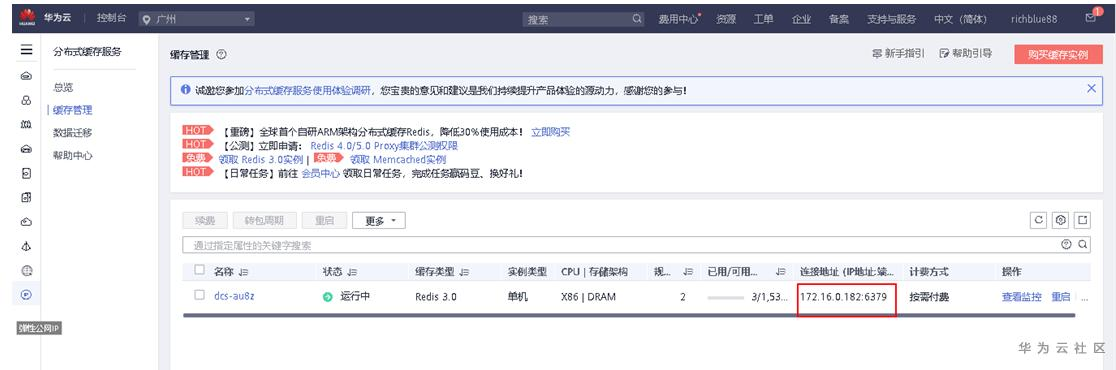Click the globe icon in left rail

pos(26,270)
